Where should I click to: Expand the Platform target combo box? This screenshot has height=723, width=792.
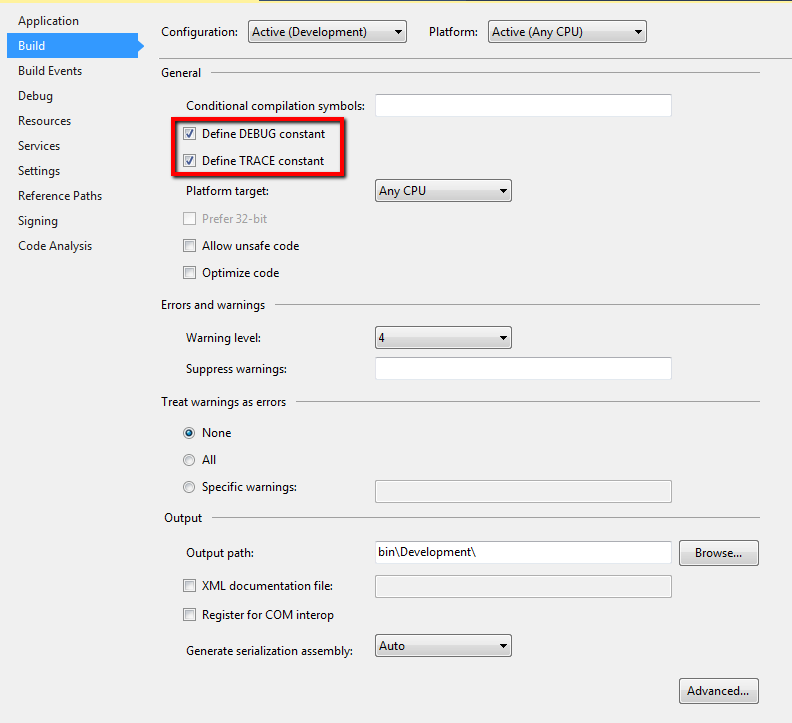(x=443, y=190)
